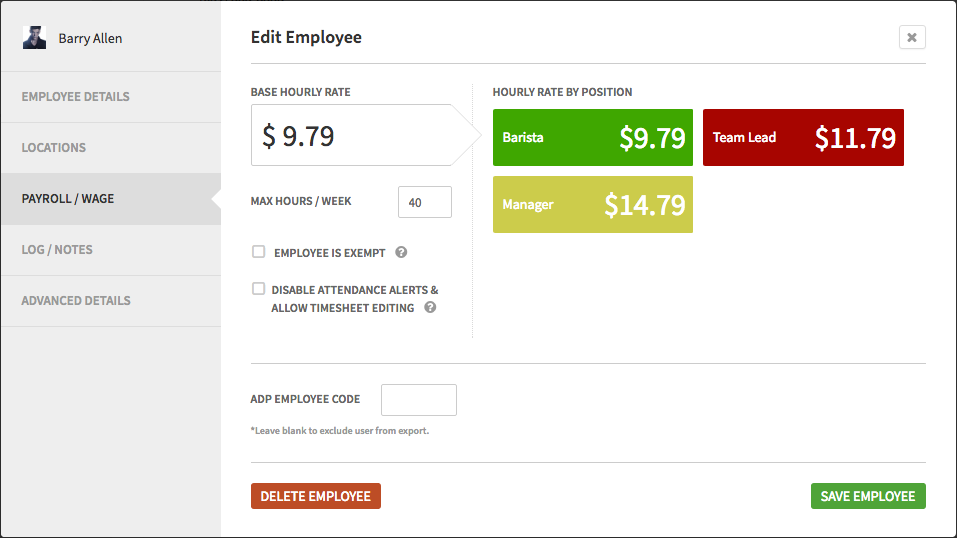Click help icon beside Employee Is Exempt
The height and width of the screenshot is (538, 957).
(401, 253)
